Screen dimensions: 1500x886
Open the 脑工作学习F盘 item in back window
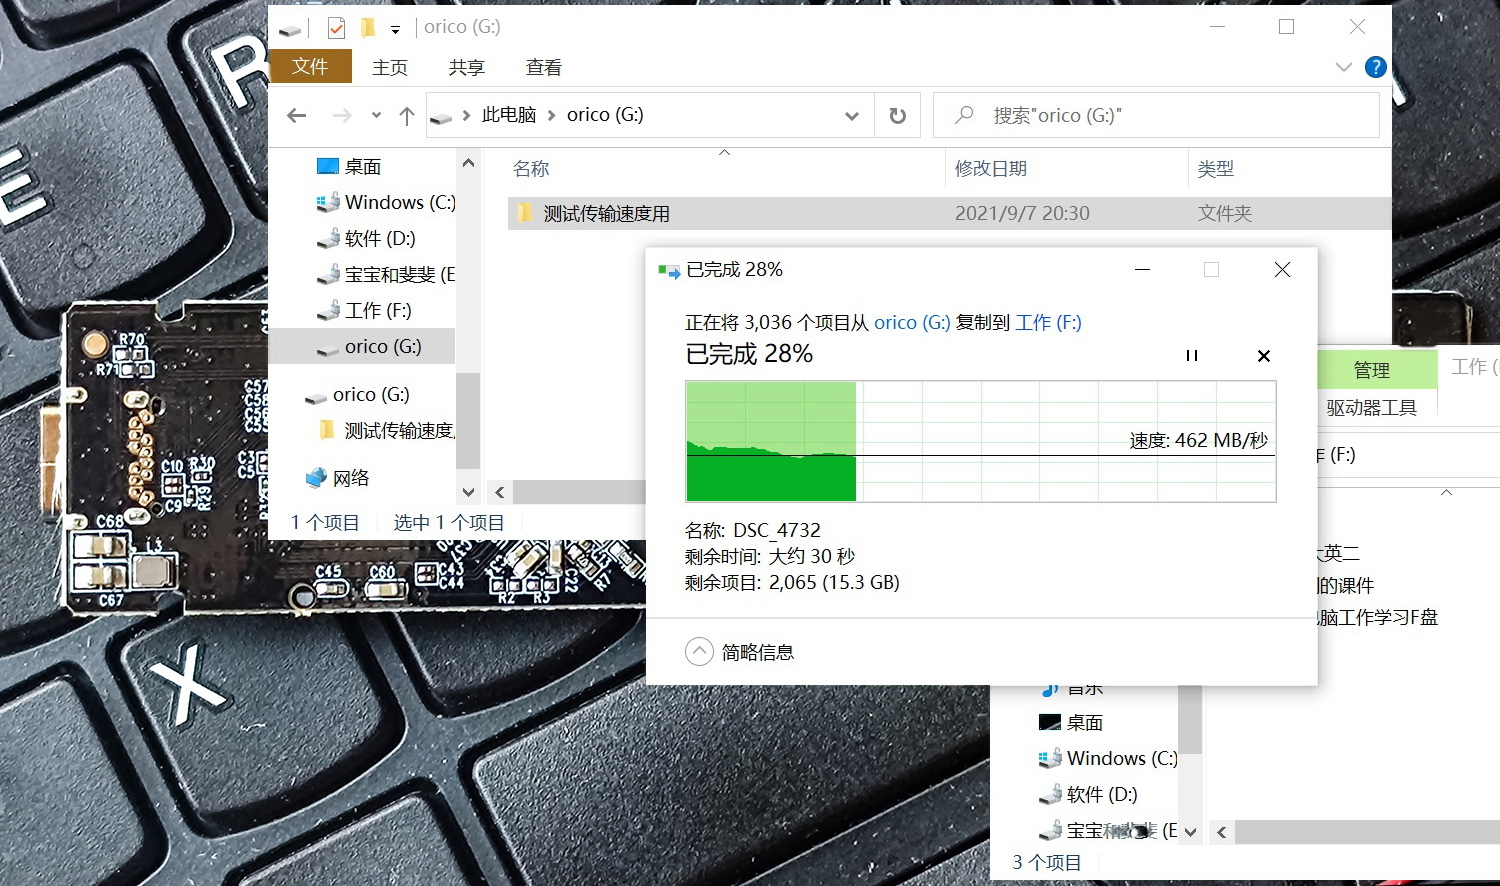tap(1379, 617)
